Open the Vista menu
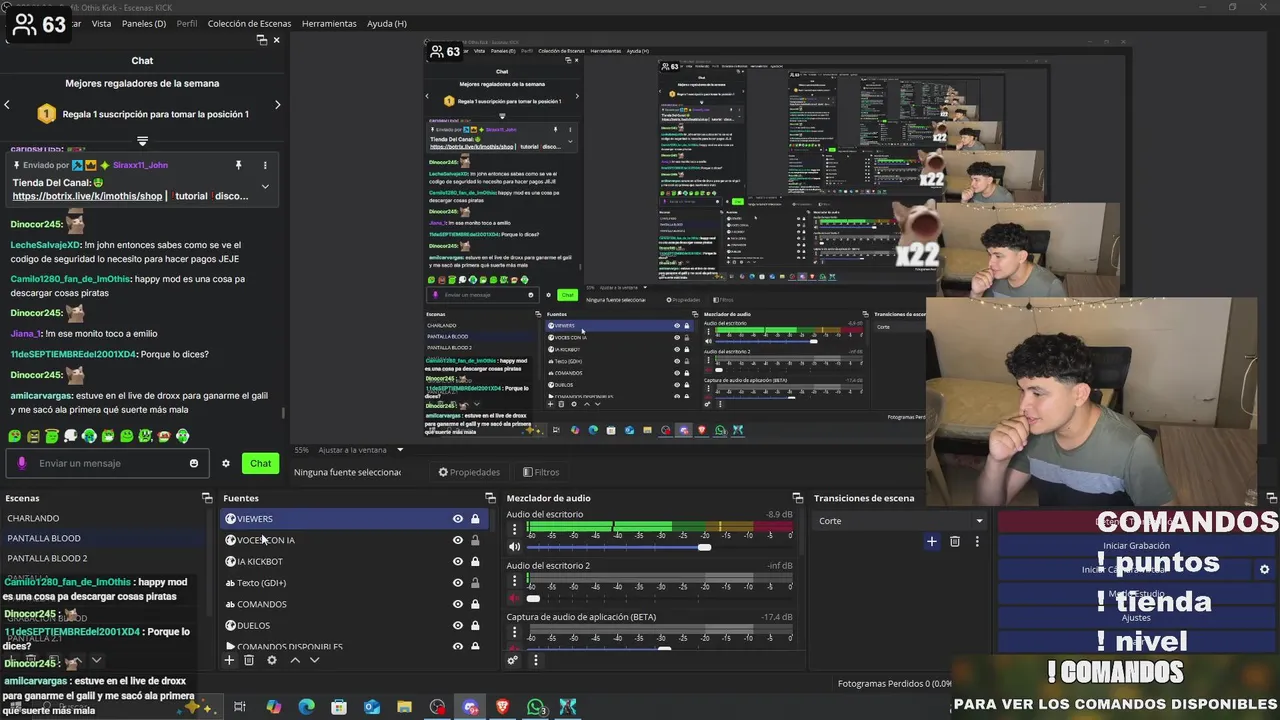Screen dimensions: 1280x720 click(x=101, y=23)
